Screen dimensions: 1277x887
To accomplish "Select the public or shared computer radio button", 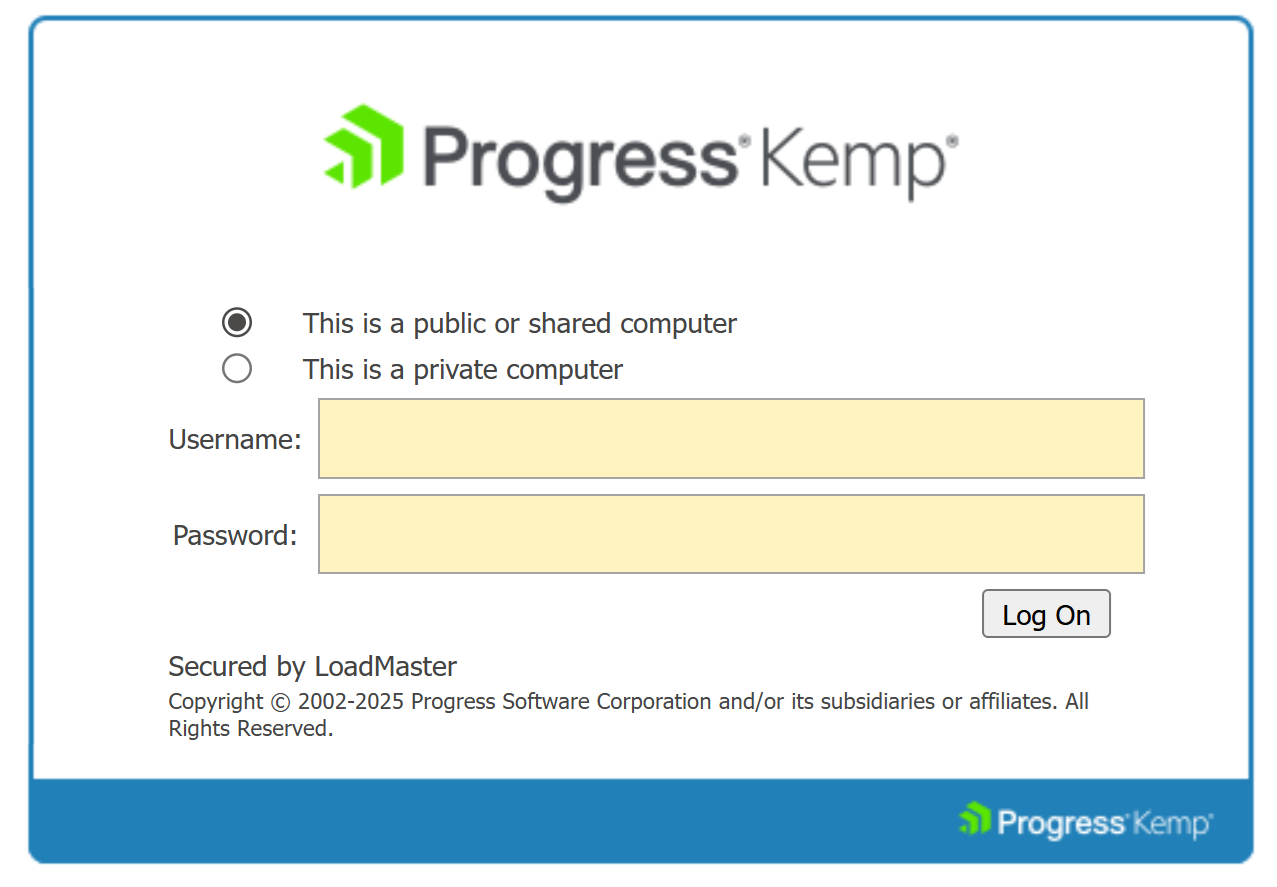I will point(237,323).
